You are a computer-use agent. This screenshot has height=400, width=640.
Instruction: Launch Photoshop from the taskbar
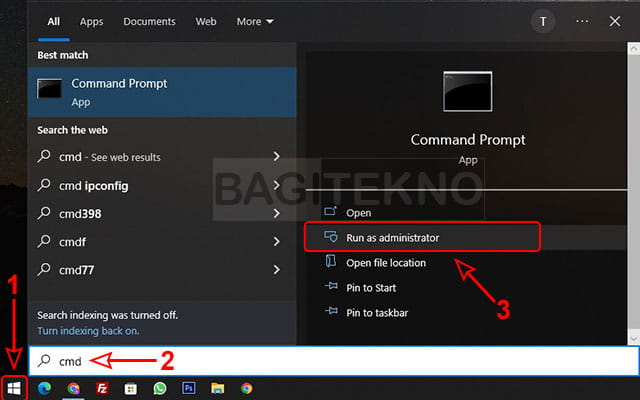click(x=189, y=388)
